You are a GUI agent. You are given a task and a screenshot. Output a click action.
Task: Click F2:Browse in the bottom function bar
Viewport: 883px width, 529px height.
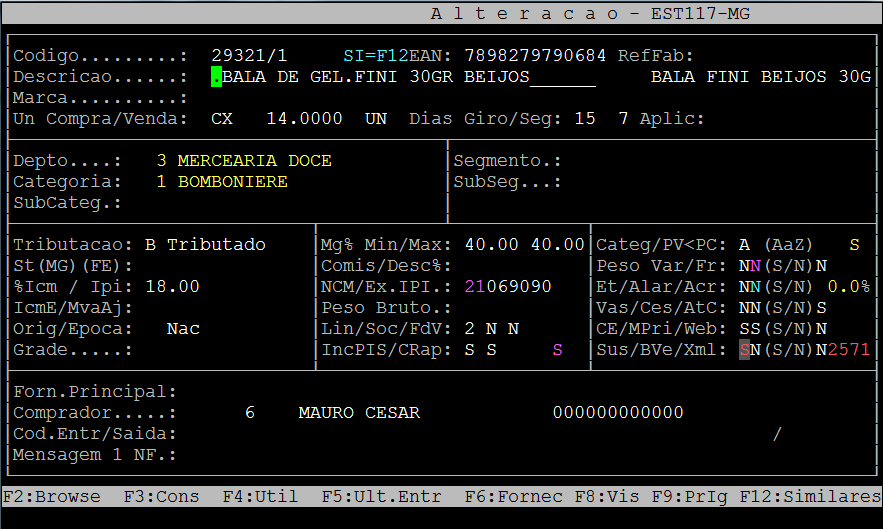point(52,496)
